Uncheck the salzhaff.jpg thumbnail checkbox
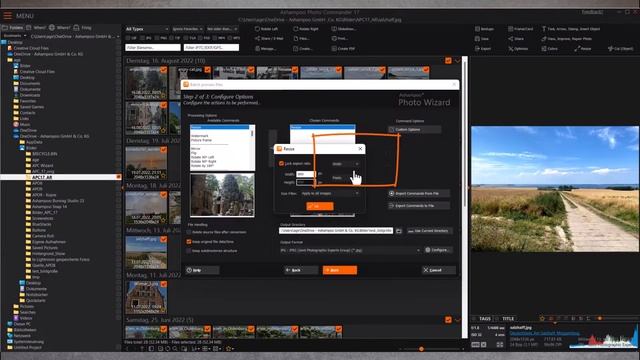 164,239
